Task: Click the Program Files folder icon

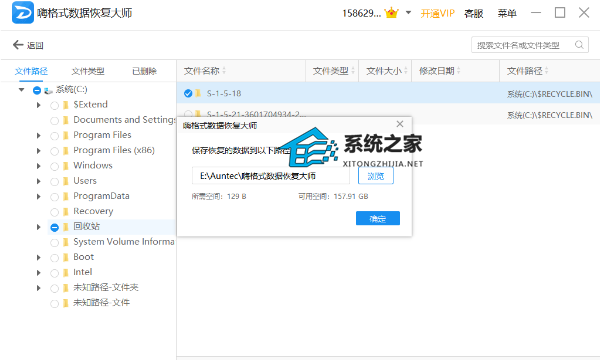Action: point(66,135)
